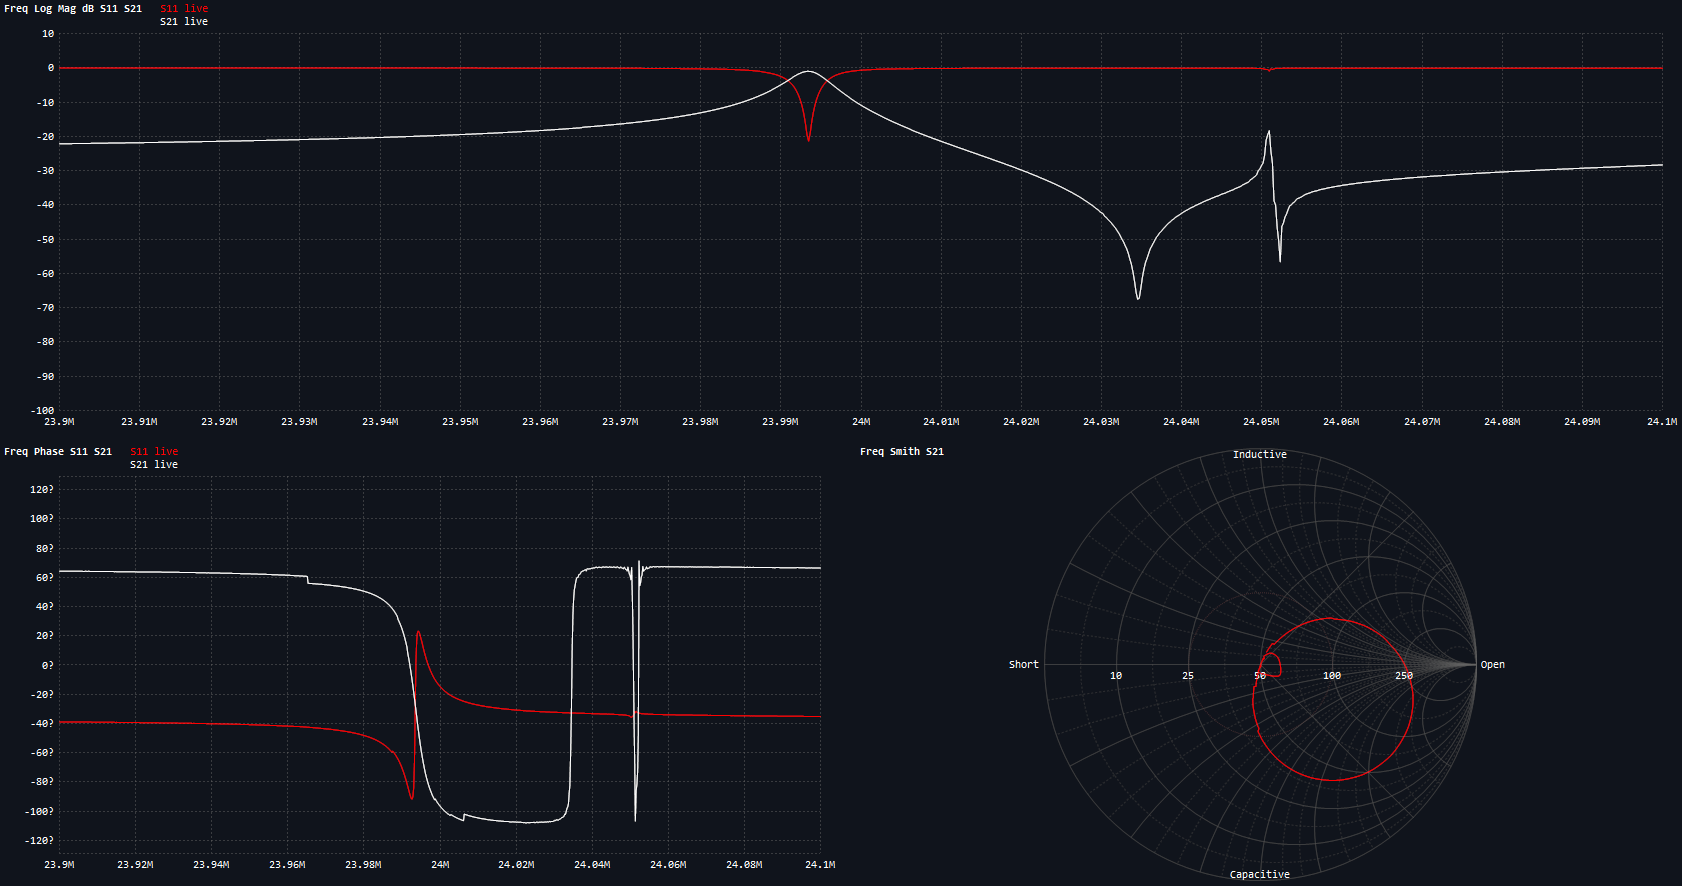Click the "0?" phase axis label

pyautogui.click(x=48, y=664)
